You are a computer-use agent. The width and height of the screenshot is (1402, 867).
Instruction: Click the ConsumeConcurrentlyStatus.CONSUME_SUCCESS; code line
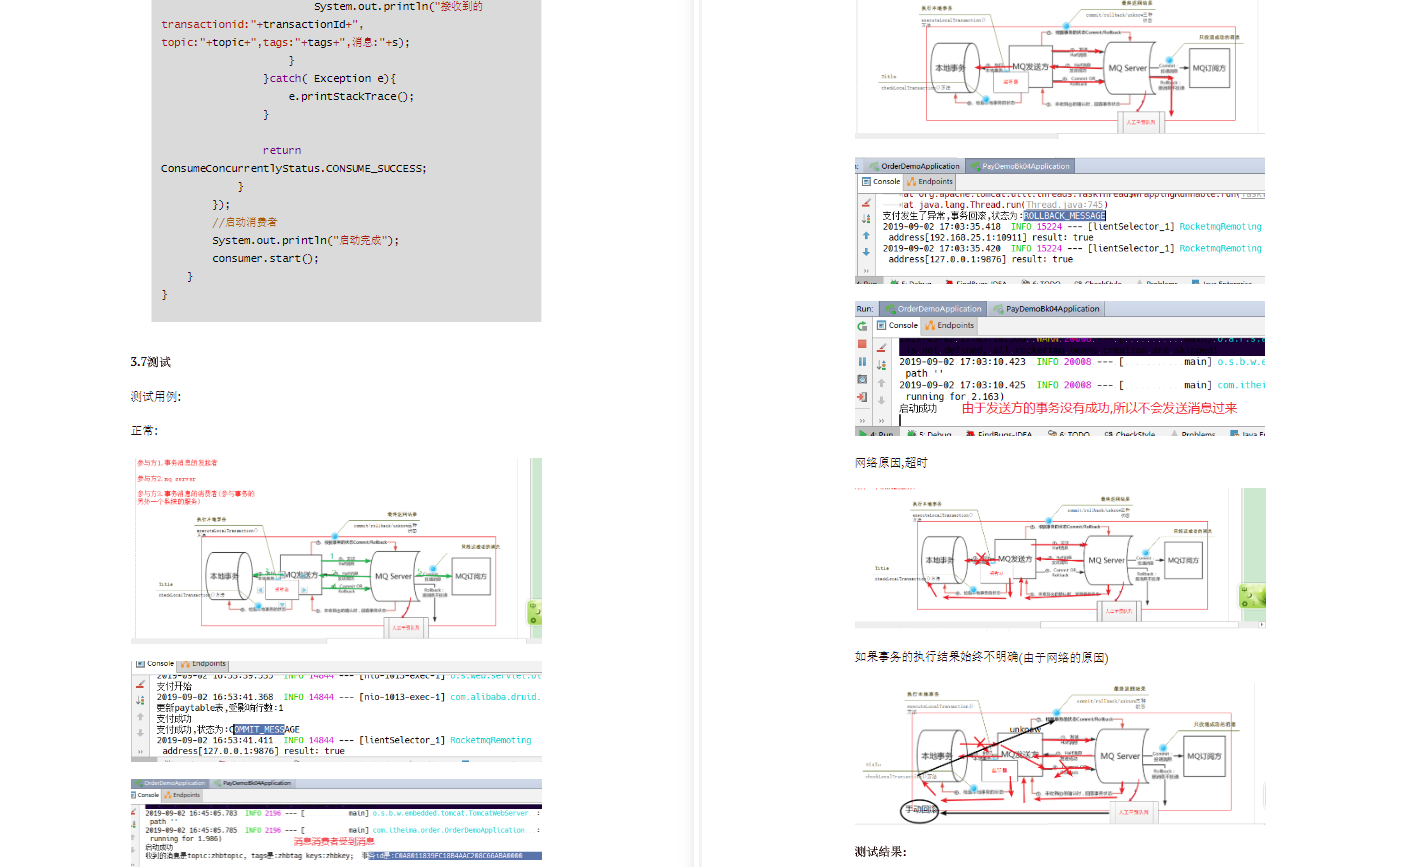[294, 168]
